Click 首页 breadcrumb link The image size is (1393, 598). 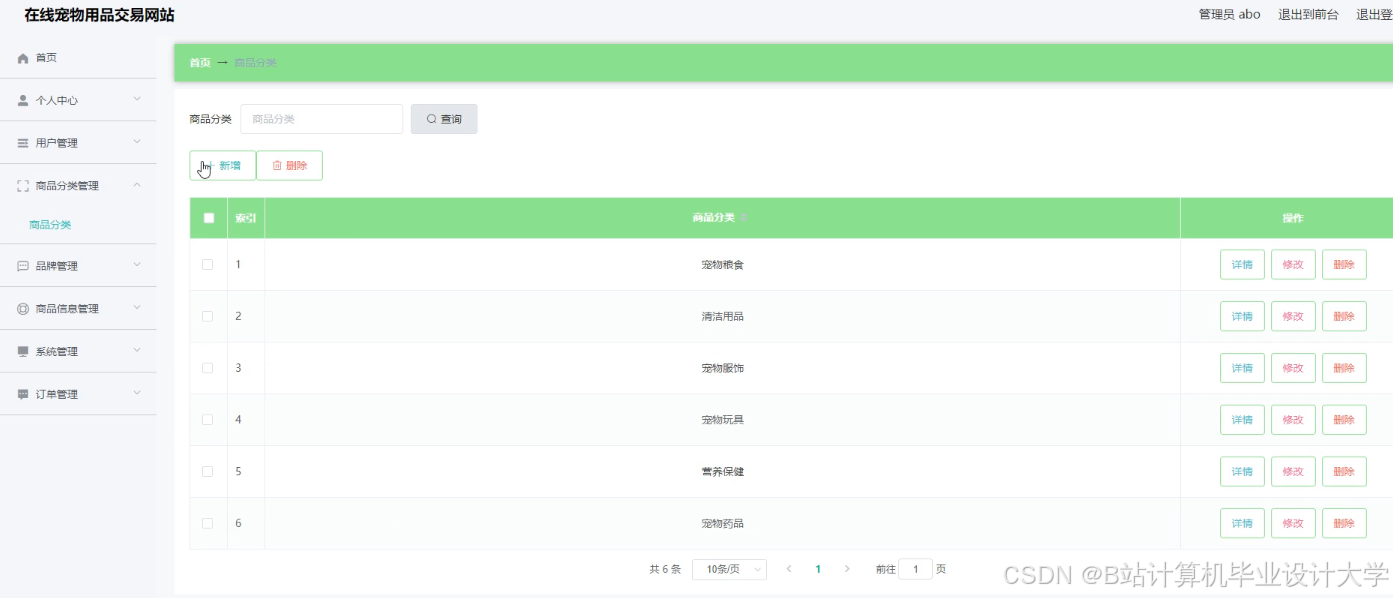click(x=200, y=62)
